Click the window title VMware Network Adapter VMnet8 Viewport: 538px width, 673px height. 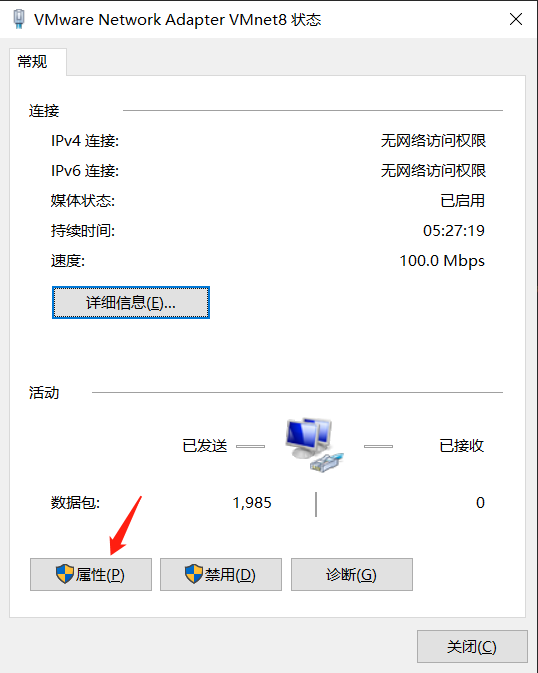pos(160,20)
